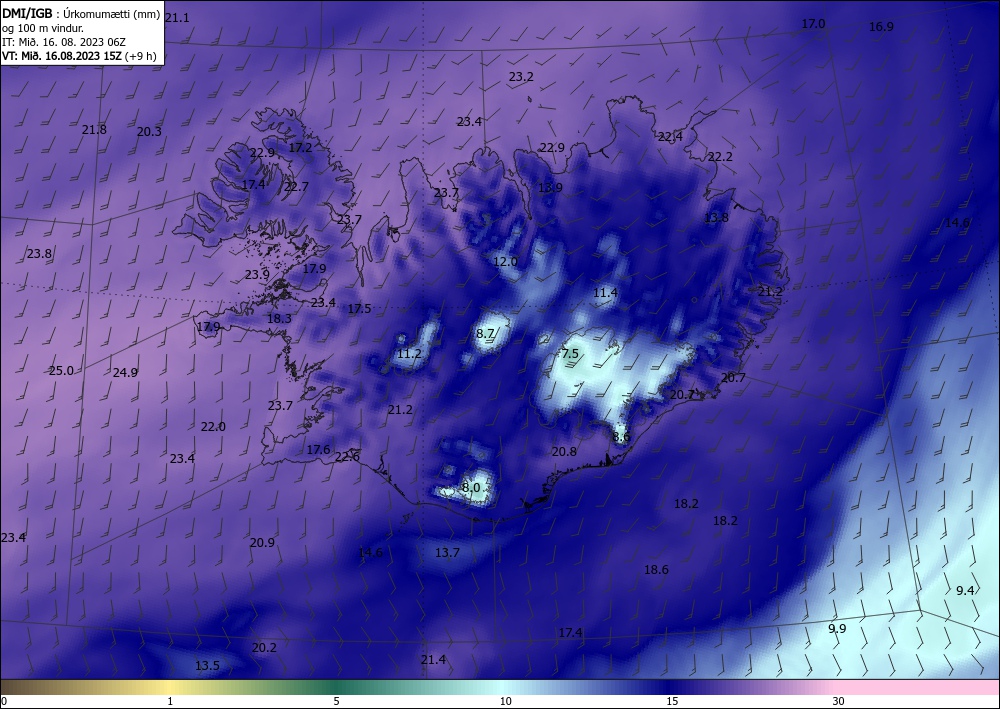Image resolution: width=1000 pixels, height=709 pixels.
Task: Select the 22.4 value label
Action: point(670,136)
